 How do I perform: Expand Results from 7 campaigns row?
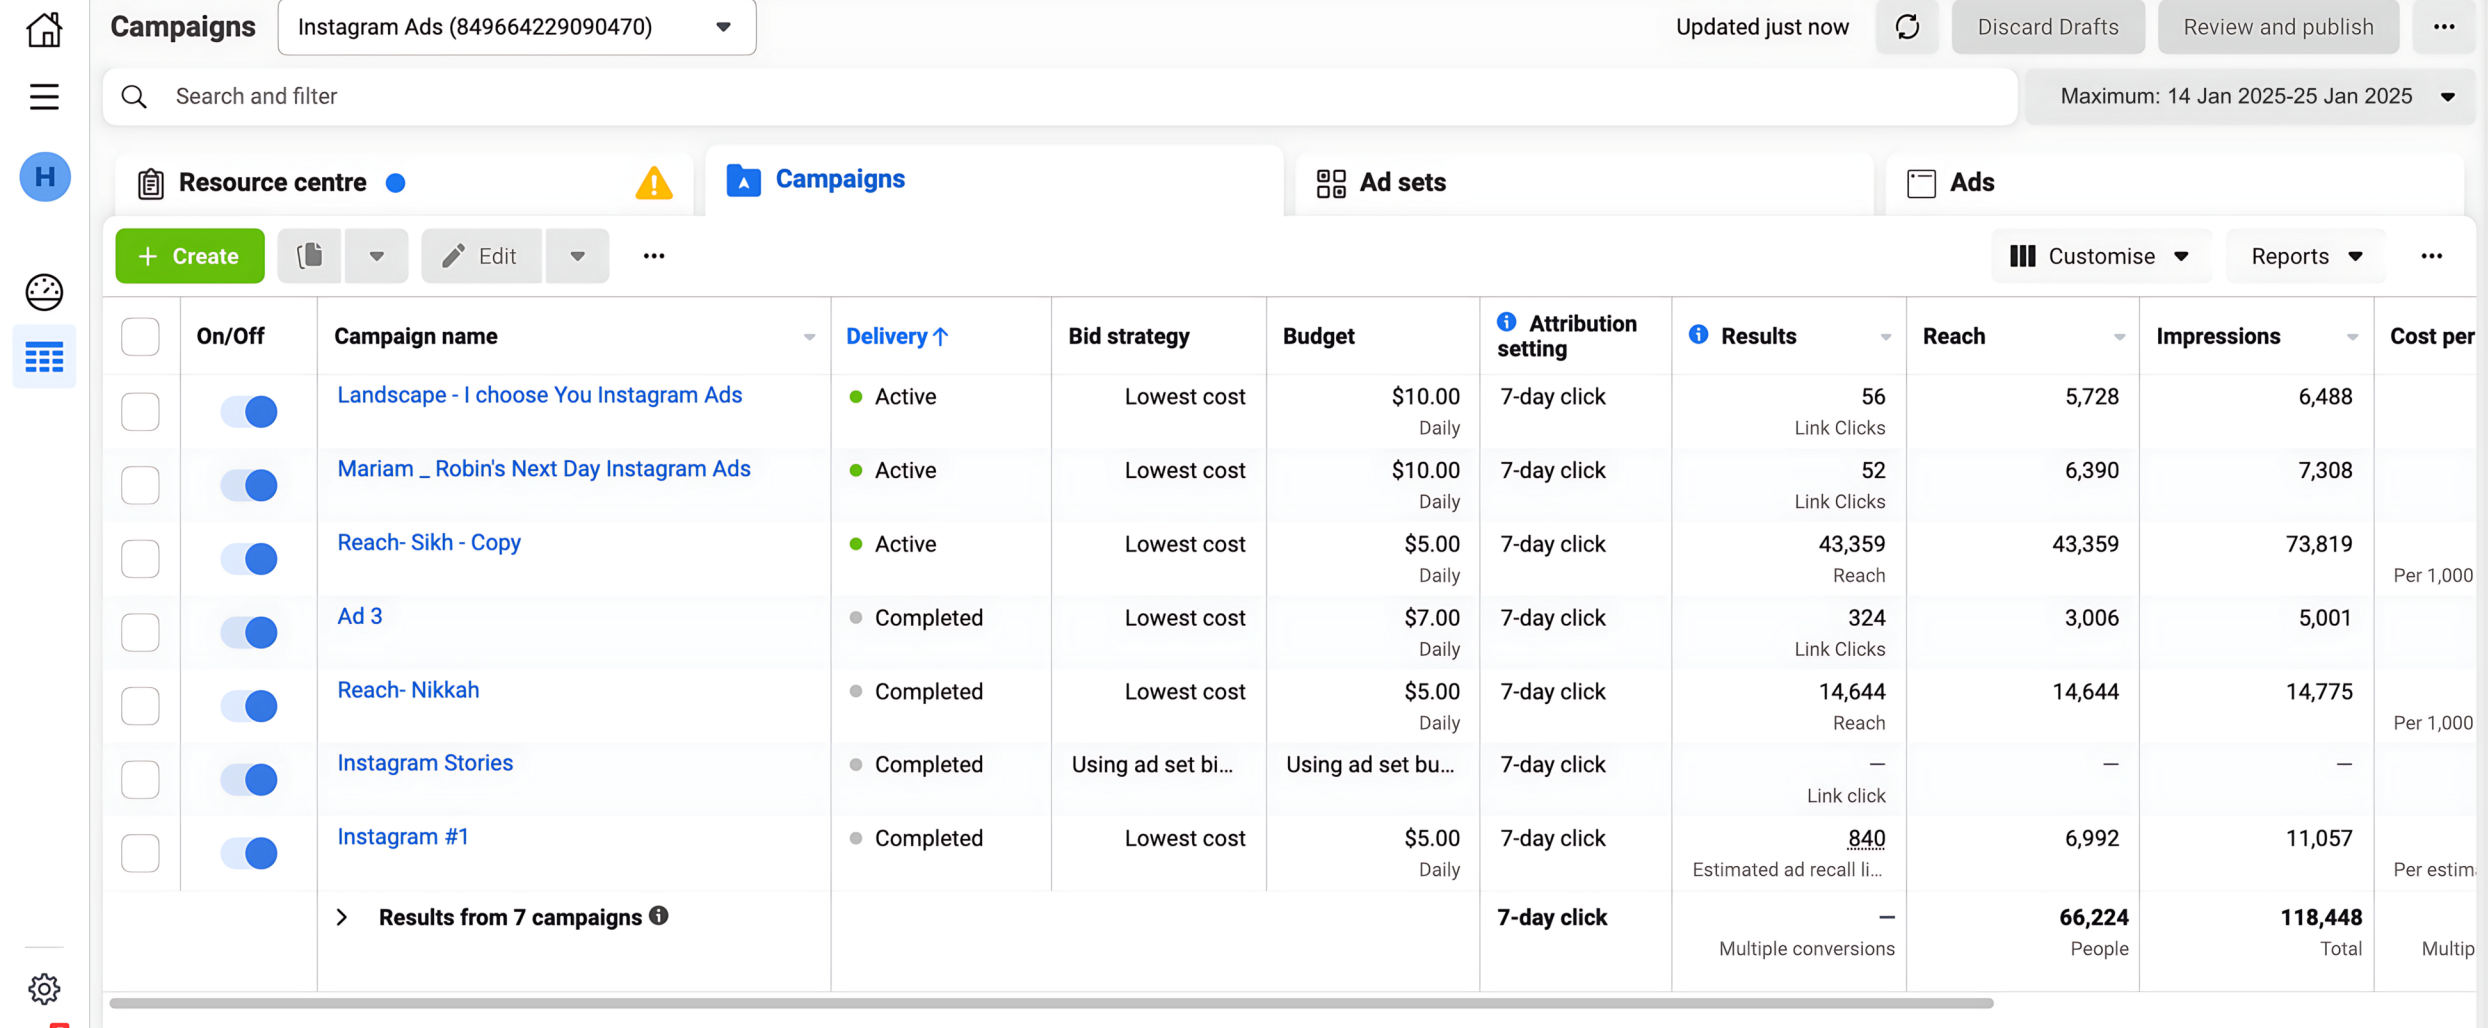342,918
